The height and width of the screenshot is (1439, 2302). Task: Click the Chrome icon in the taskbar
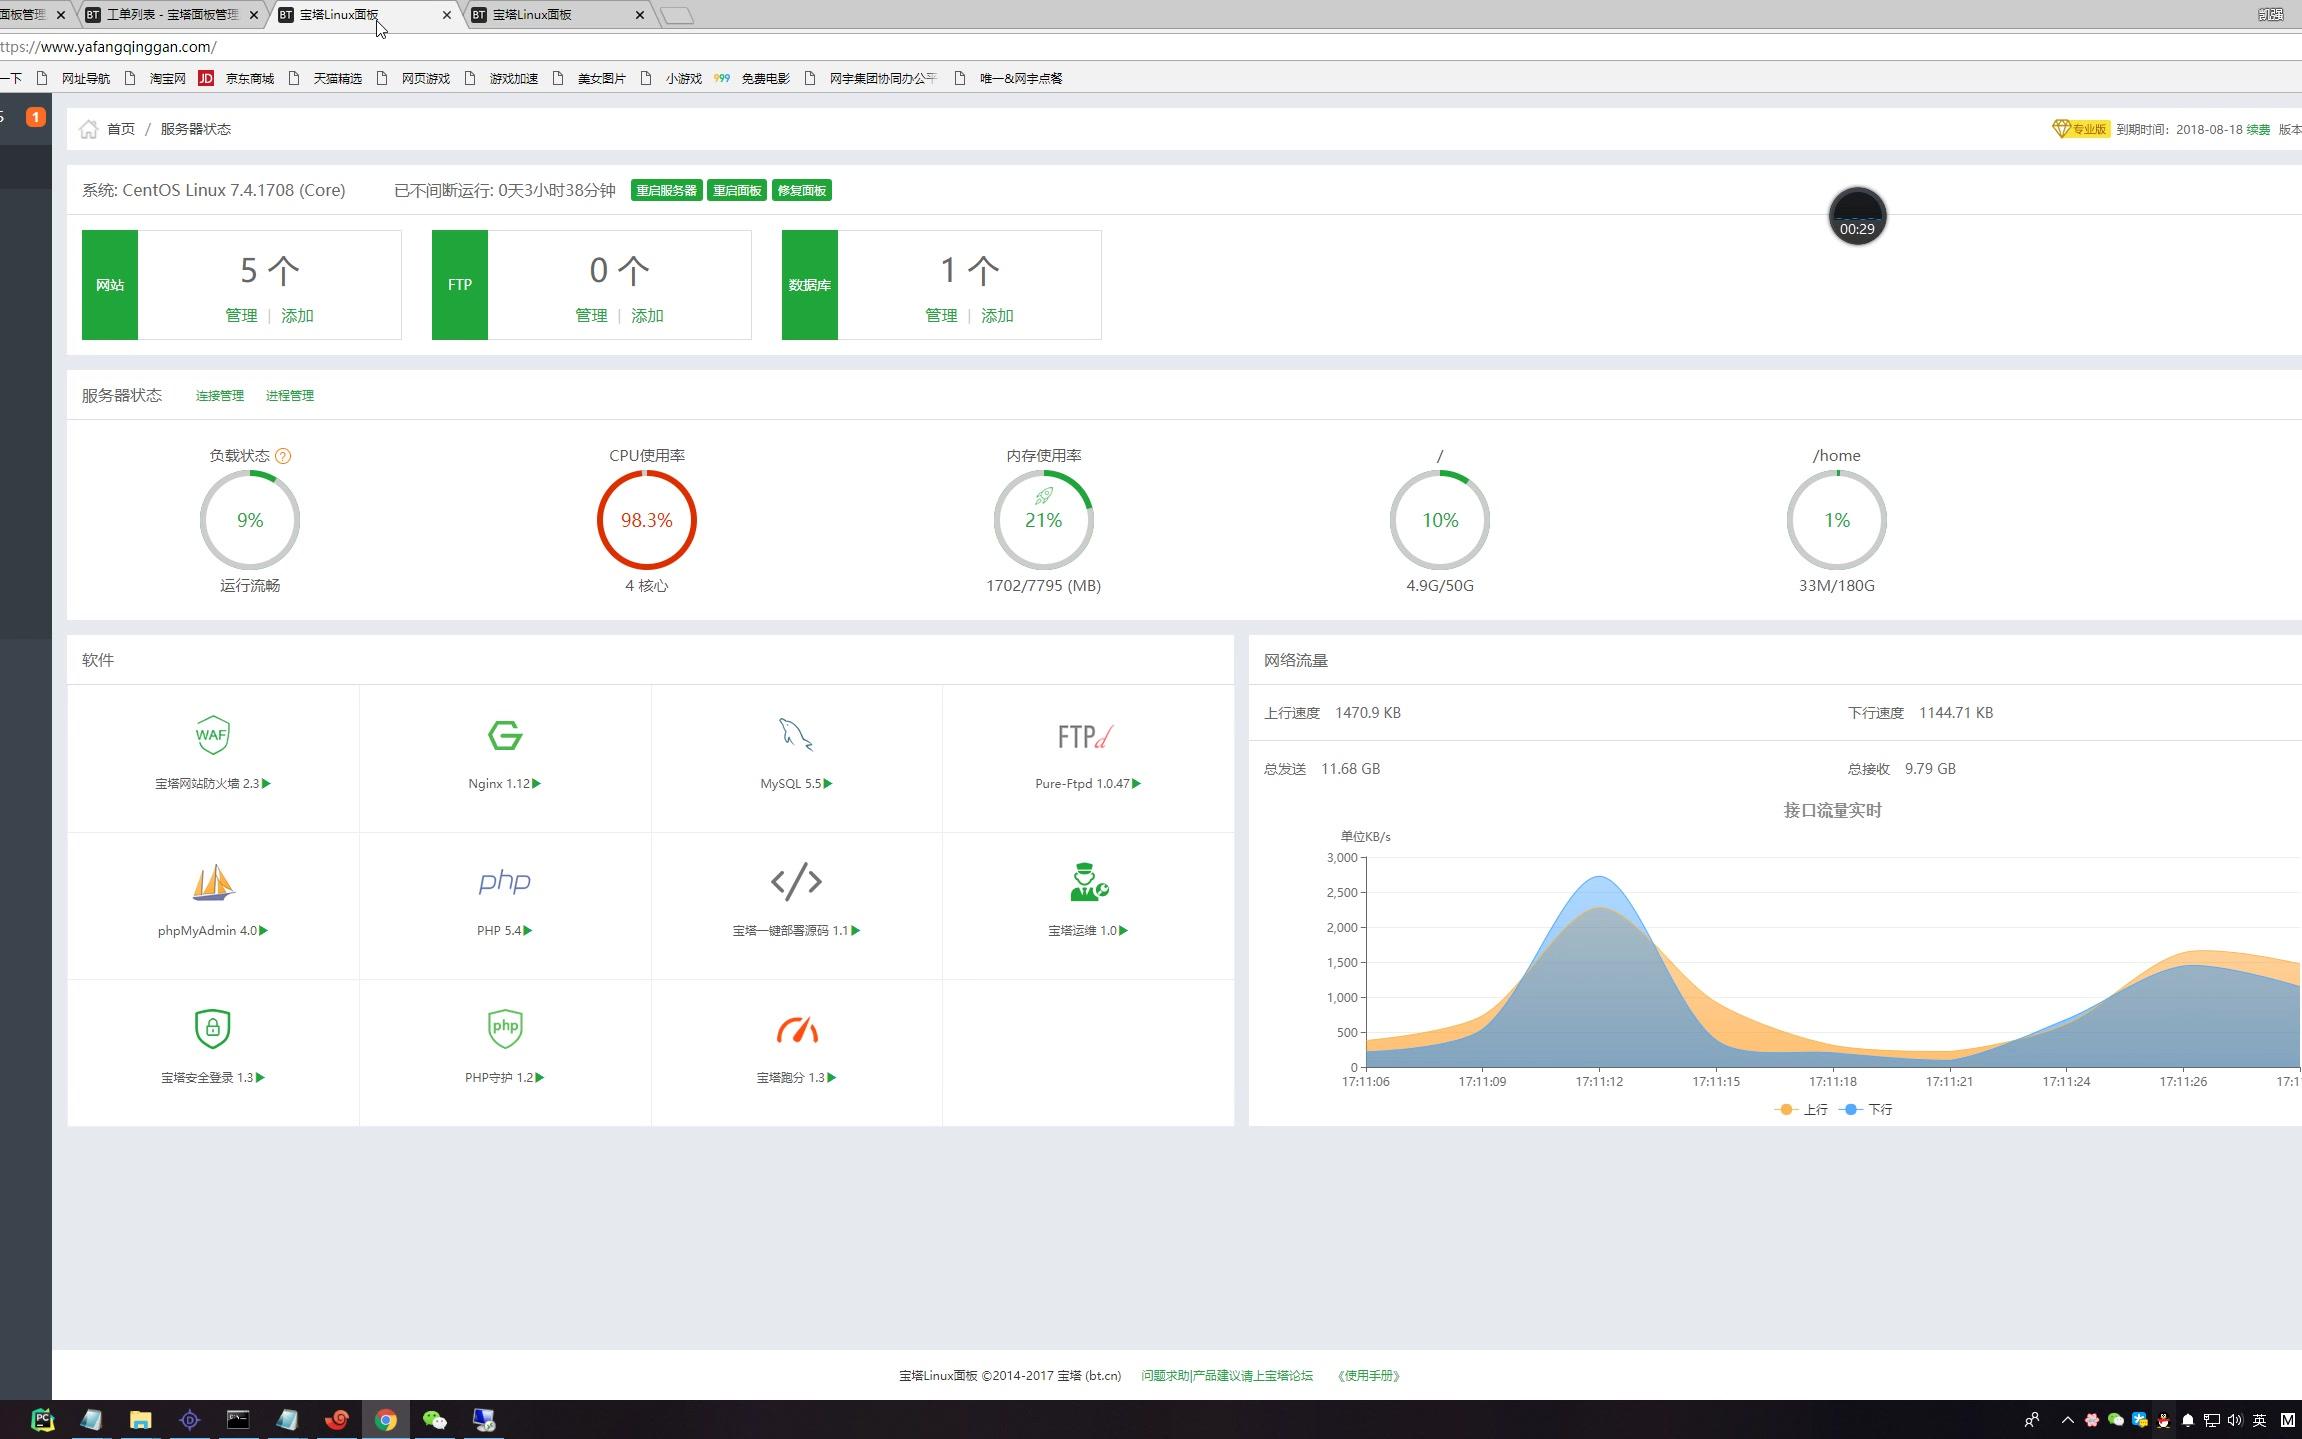click(386, 1419)
